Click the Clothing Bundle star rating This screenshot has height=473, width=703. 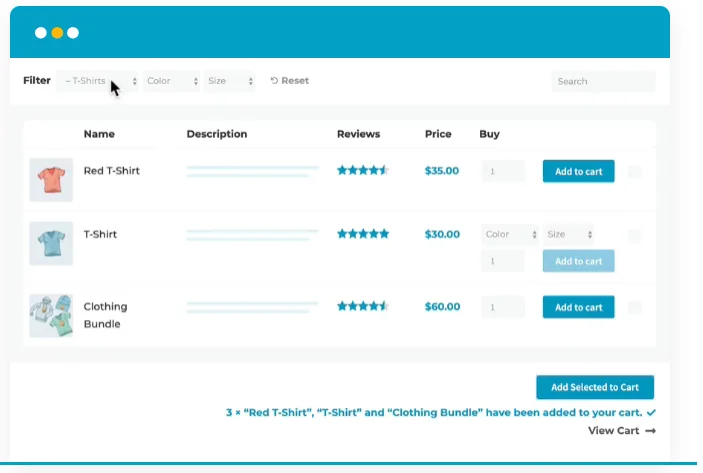point(362,306)
